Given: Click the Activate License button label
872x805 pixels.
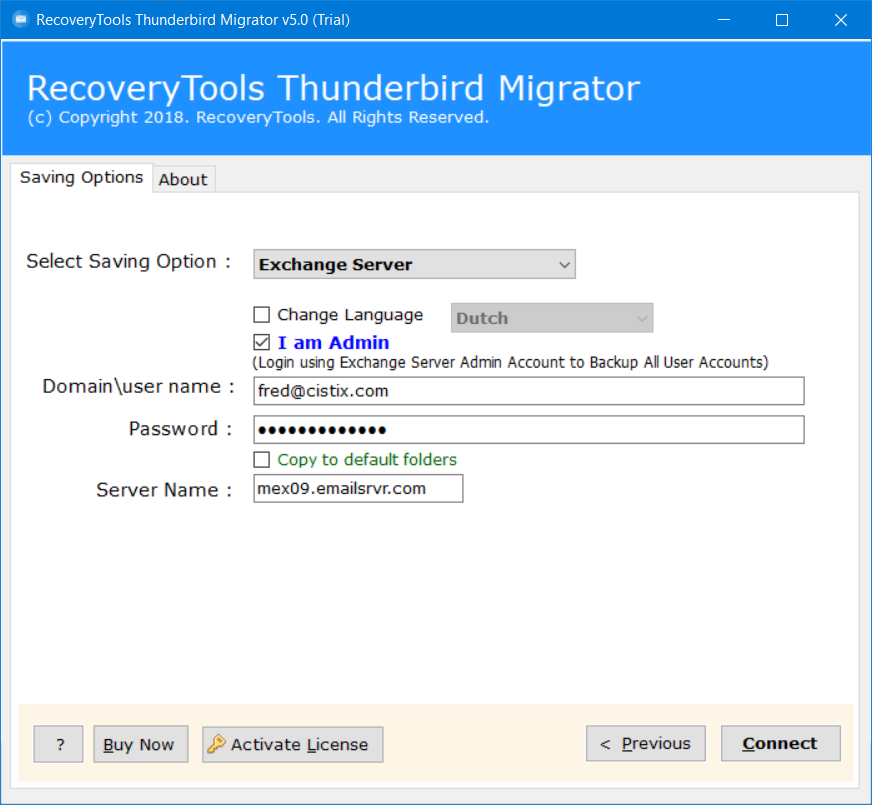Looking at the screenshot, I should (x=299, y=744).
